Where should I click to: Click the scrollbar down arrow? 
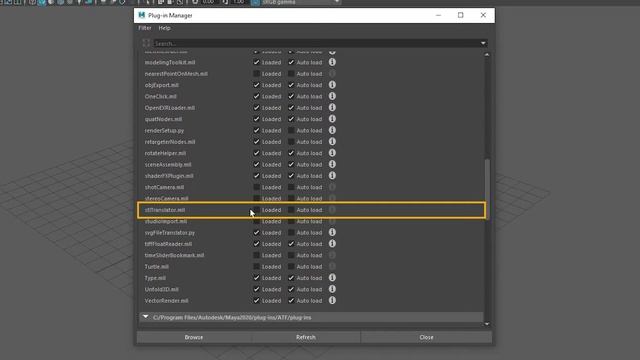click(x=487, y=324)
